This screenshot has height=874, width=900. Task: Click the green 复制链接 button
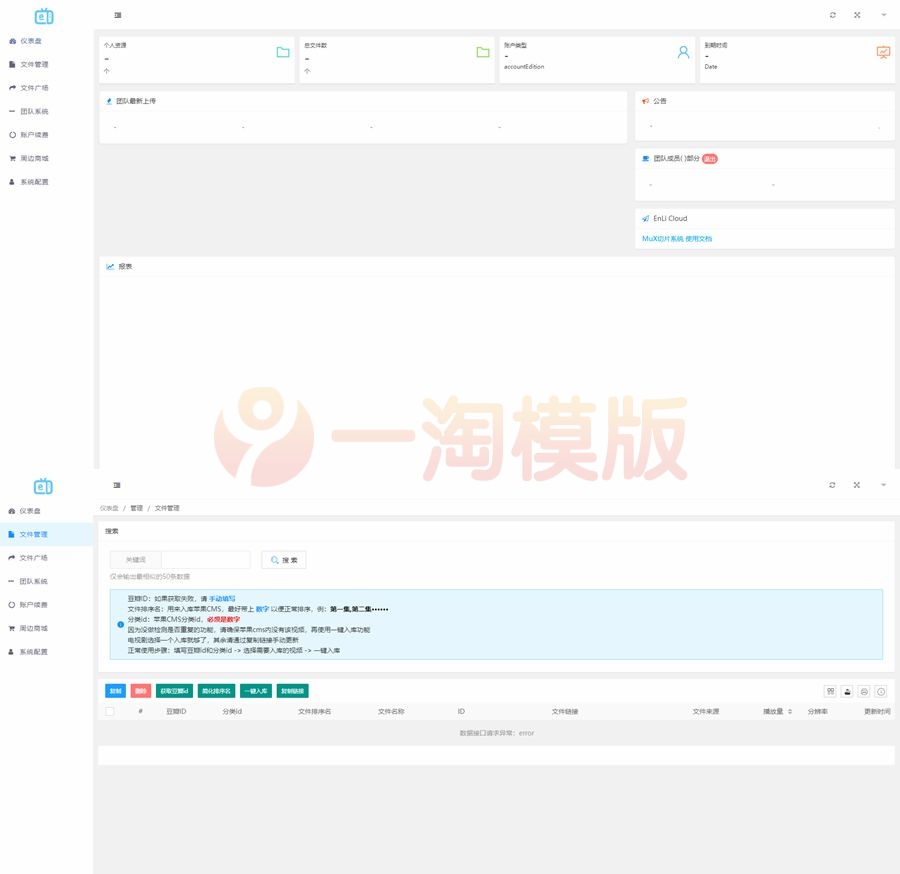point(293,692)
